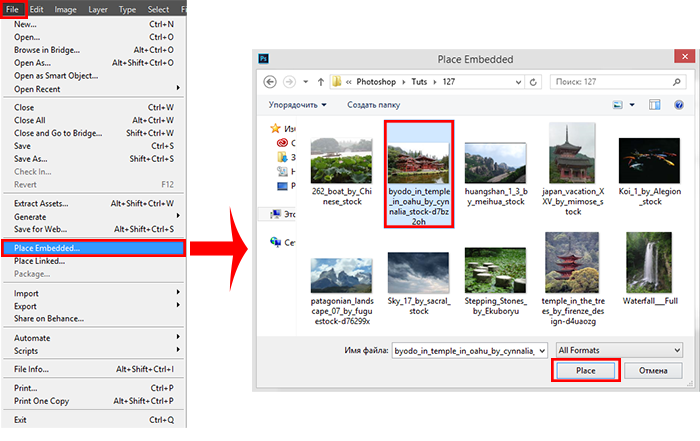Choose Close All menu entry

pos(93,120)
